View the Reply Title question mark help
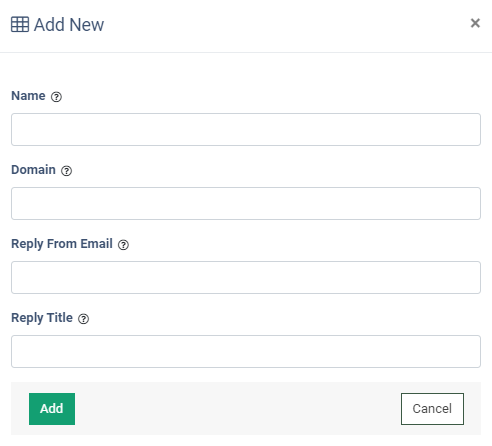 pos(83,319)
